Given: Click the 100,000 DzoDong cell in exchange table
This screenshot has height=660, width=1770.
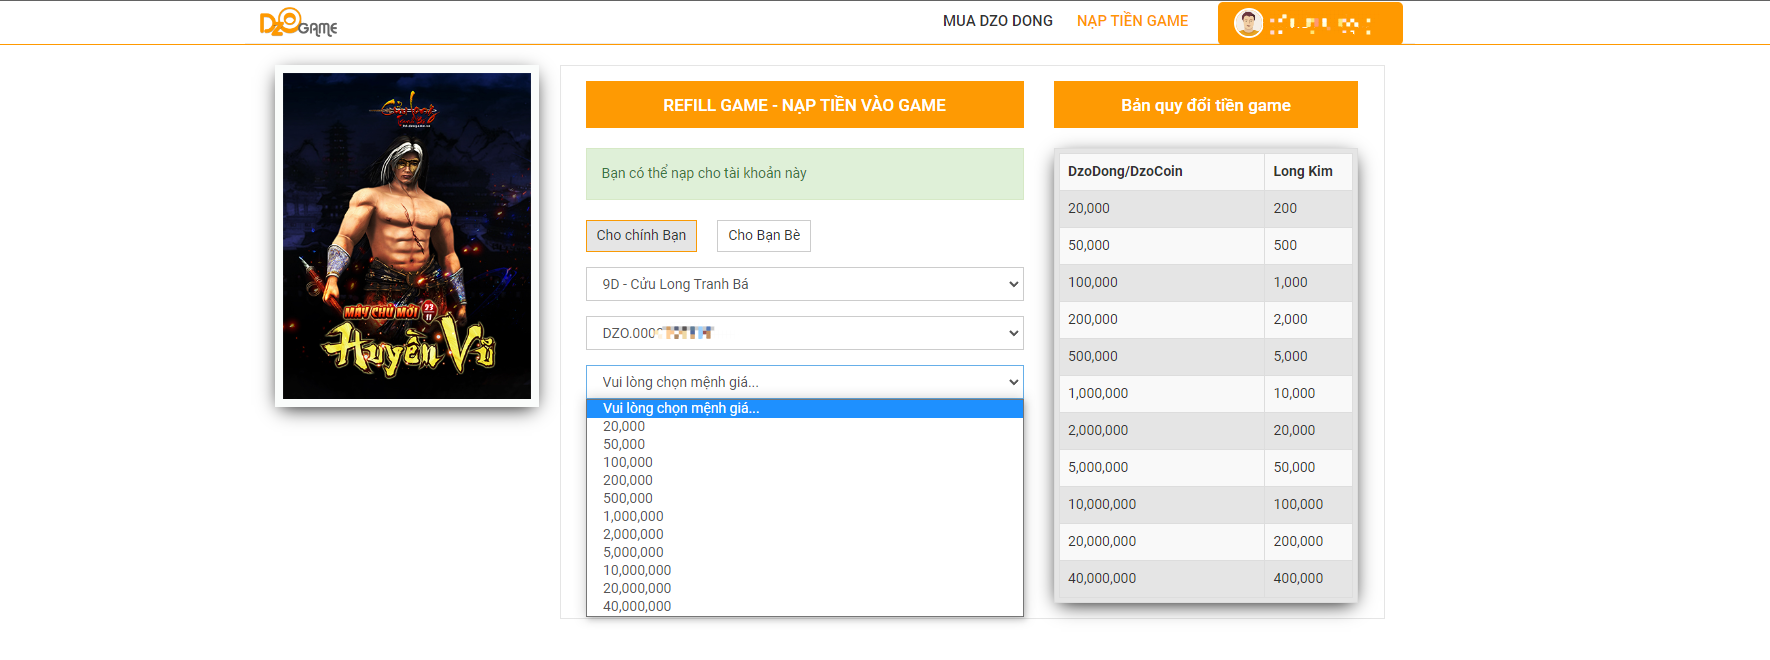Looking at the screenshot, I should click(1162, 282).
